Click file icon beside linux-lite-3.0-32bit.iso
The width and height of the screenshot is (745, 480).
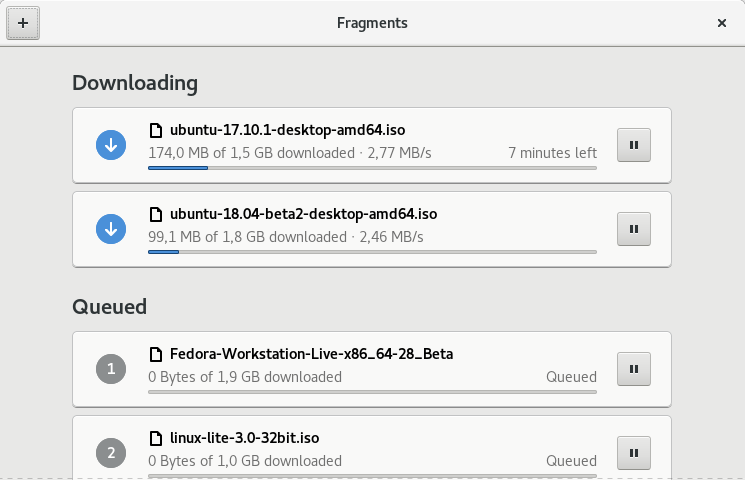(155, 438)
